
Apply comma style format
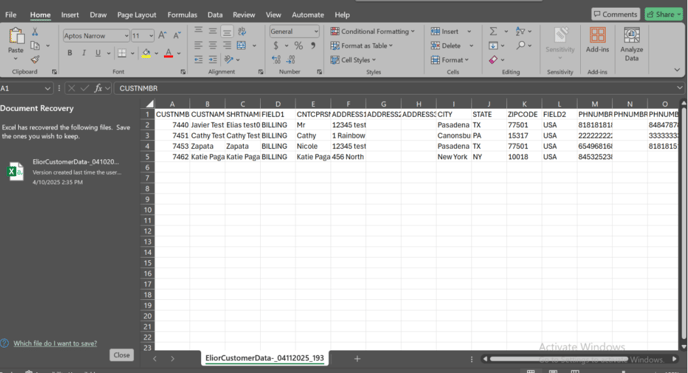[x=313, y=45]
